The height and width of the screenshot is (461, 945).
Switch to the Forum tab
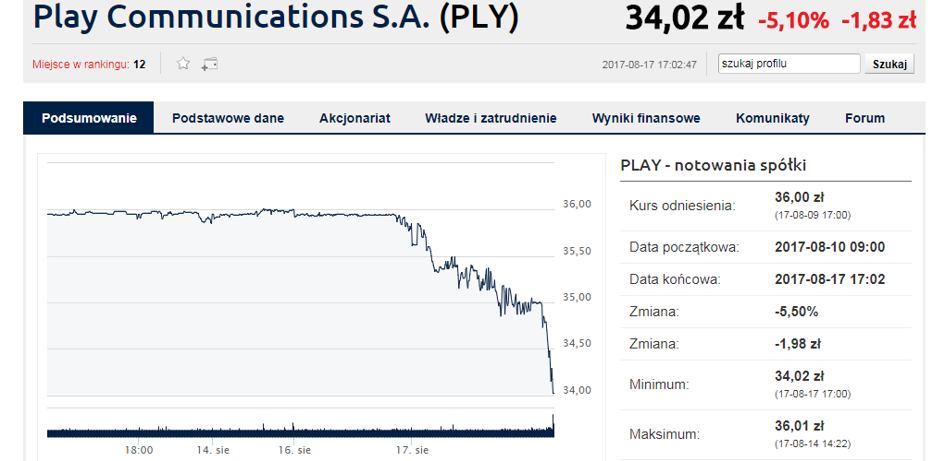864,118
